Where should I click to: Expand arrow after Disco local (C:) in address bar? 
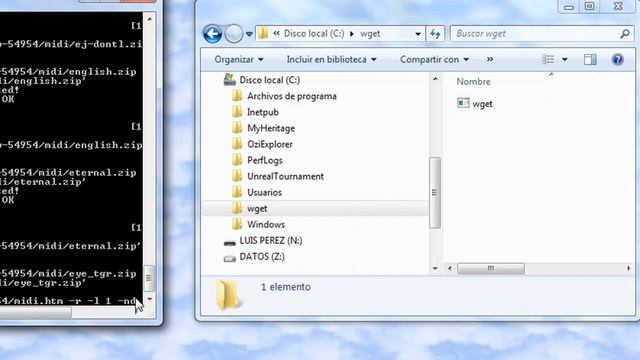coord(352,34)
